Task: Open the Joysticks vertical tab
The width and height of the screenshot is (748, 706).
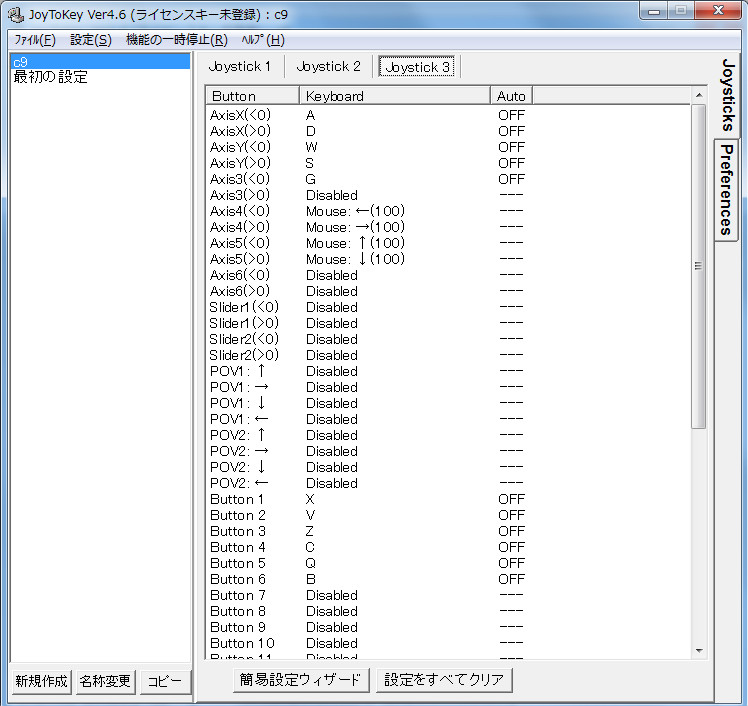Action: [727, 94]
